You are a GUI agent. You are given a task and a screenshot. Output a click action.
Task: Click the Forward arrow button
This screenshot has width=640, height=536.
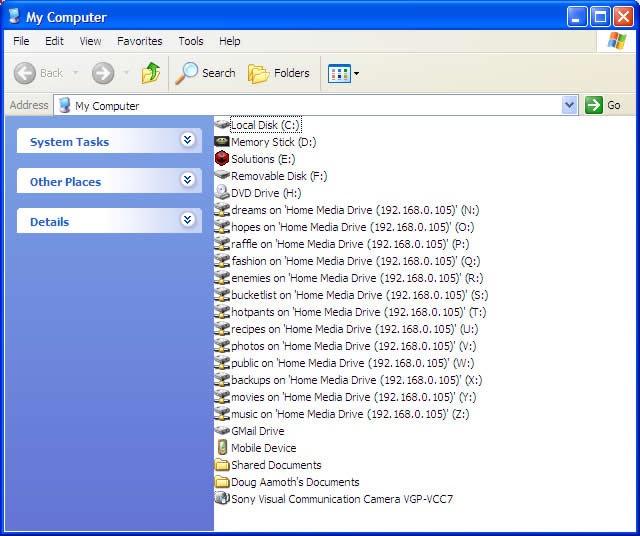(102, 73)
